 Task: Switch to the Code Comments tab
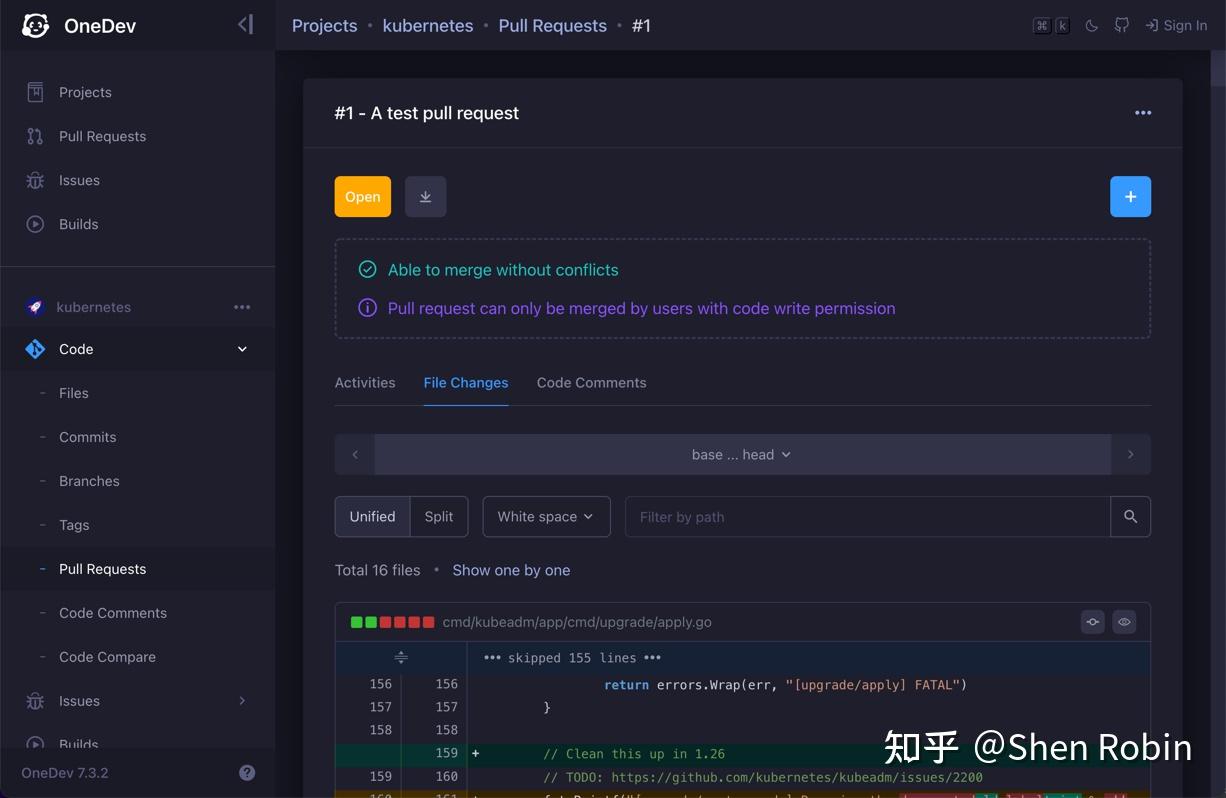tap(591, 382)
